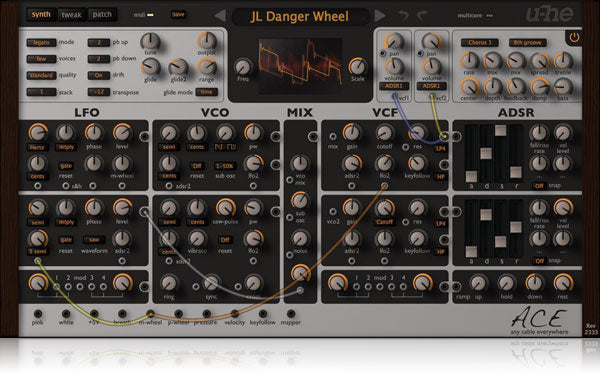Click the p-wheel source jack
This screenshot has width=600, height=375.
(178, 314)
